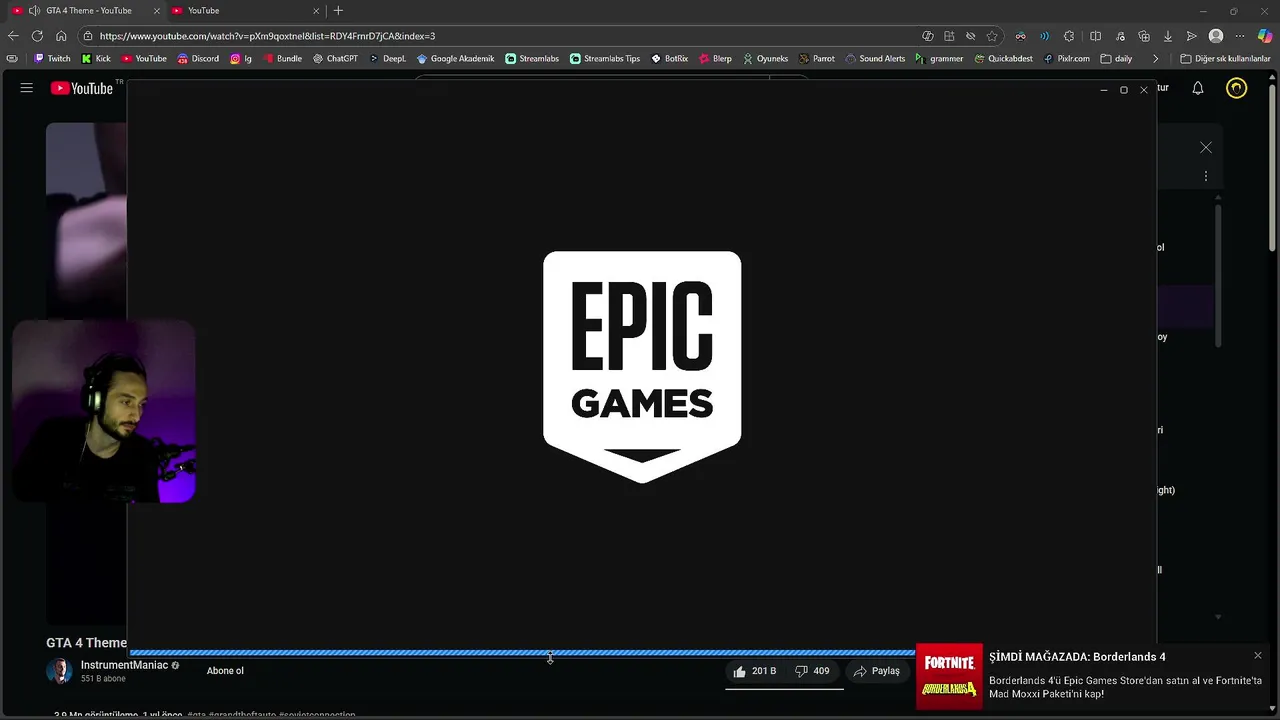
Task: Open the Ig Instagram bookmark
Action: [x=241, y=58]
